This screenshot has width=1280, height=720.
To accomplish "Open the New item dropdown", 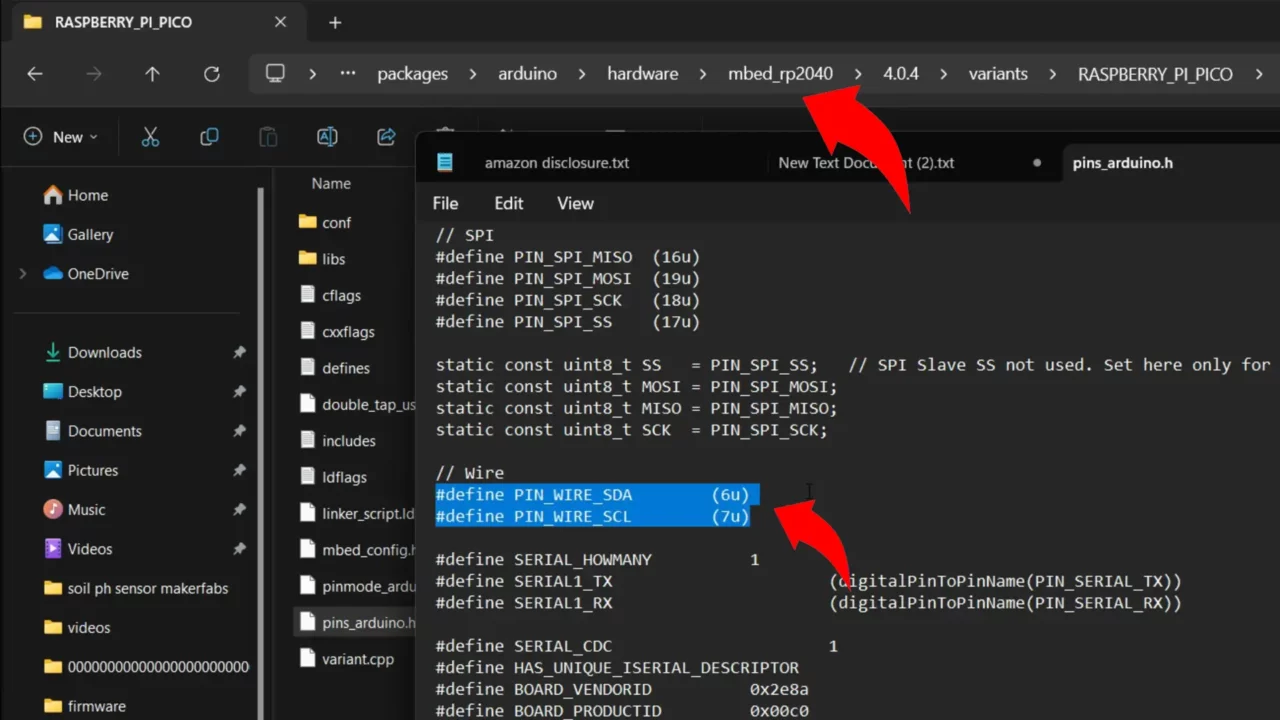I will (61, 137).
